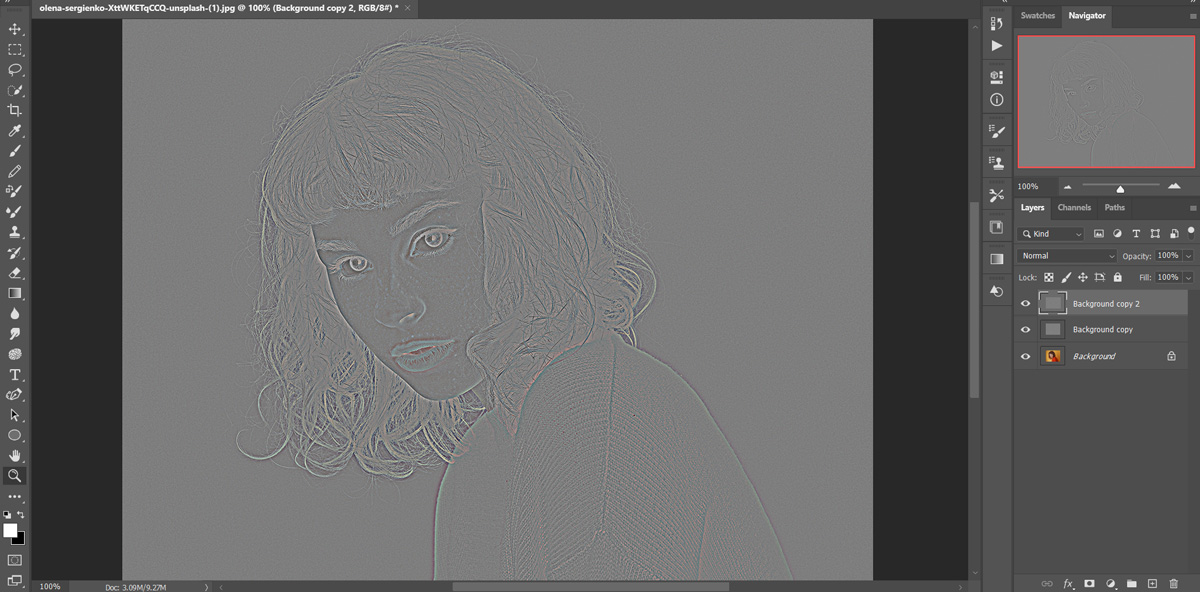Activate the Crop tool
Image resolution: width=1200 pixels, height=592 pixels.
point(14,110)
